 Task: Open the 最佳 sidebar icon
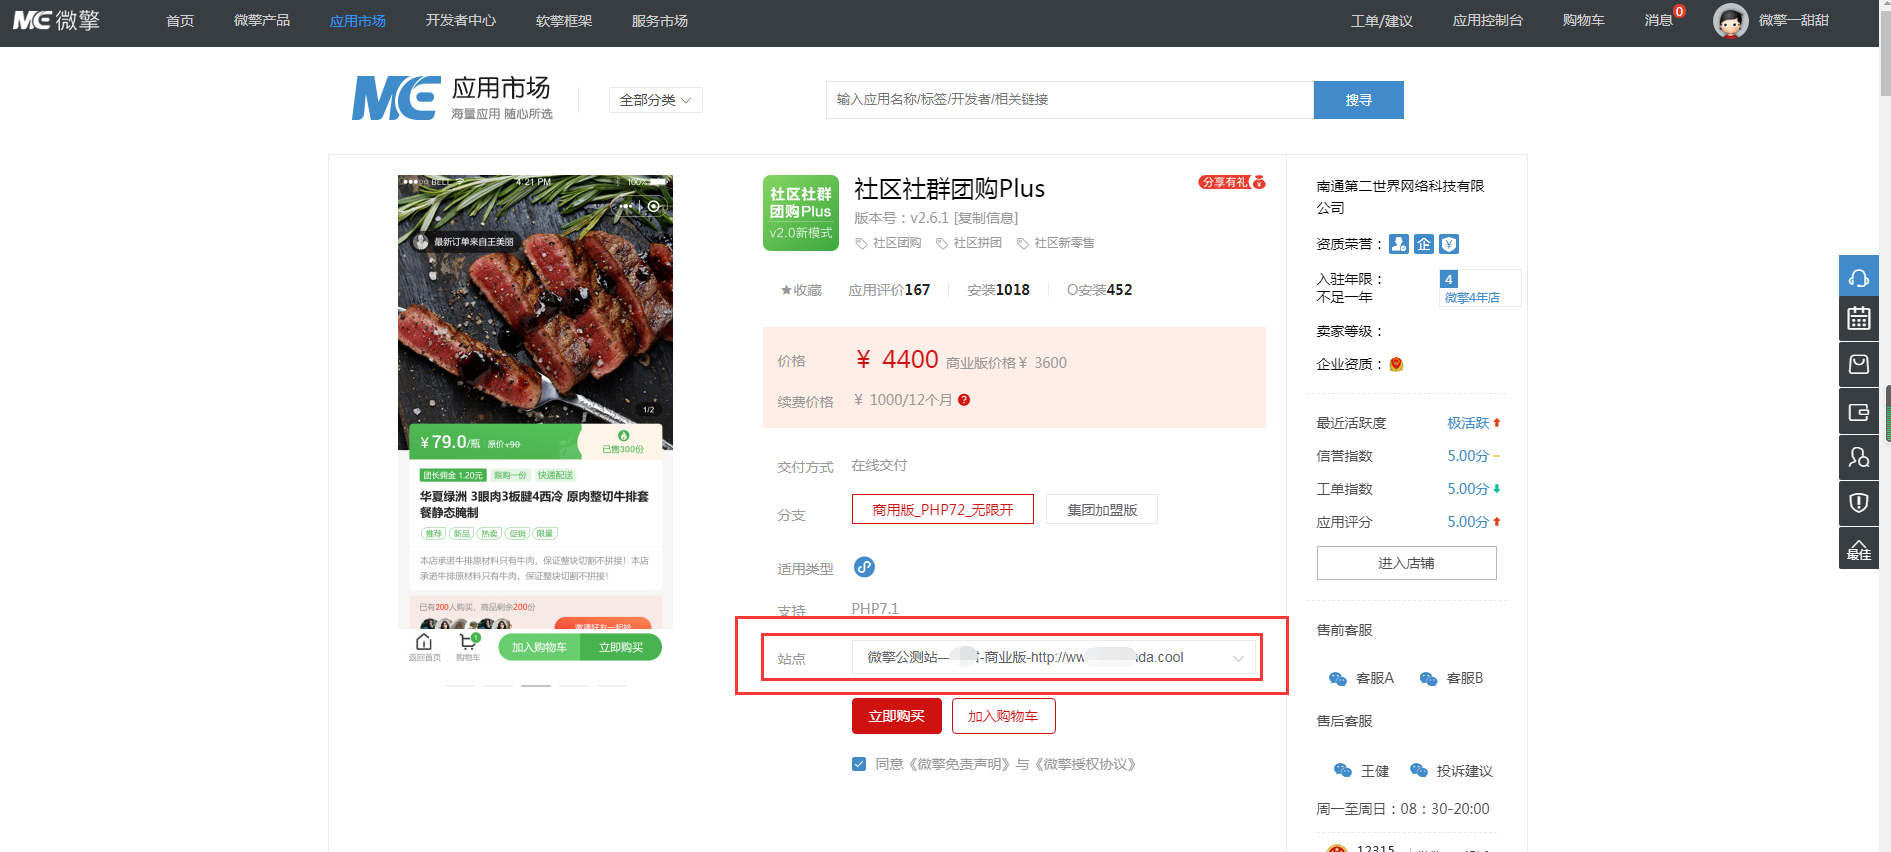pyautogui.click(x=1858, y=548)
